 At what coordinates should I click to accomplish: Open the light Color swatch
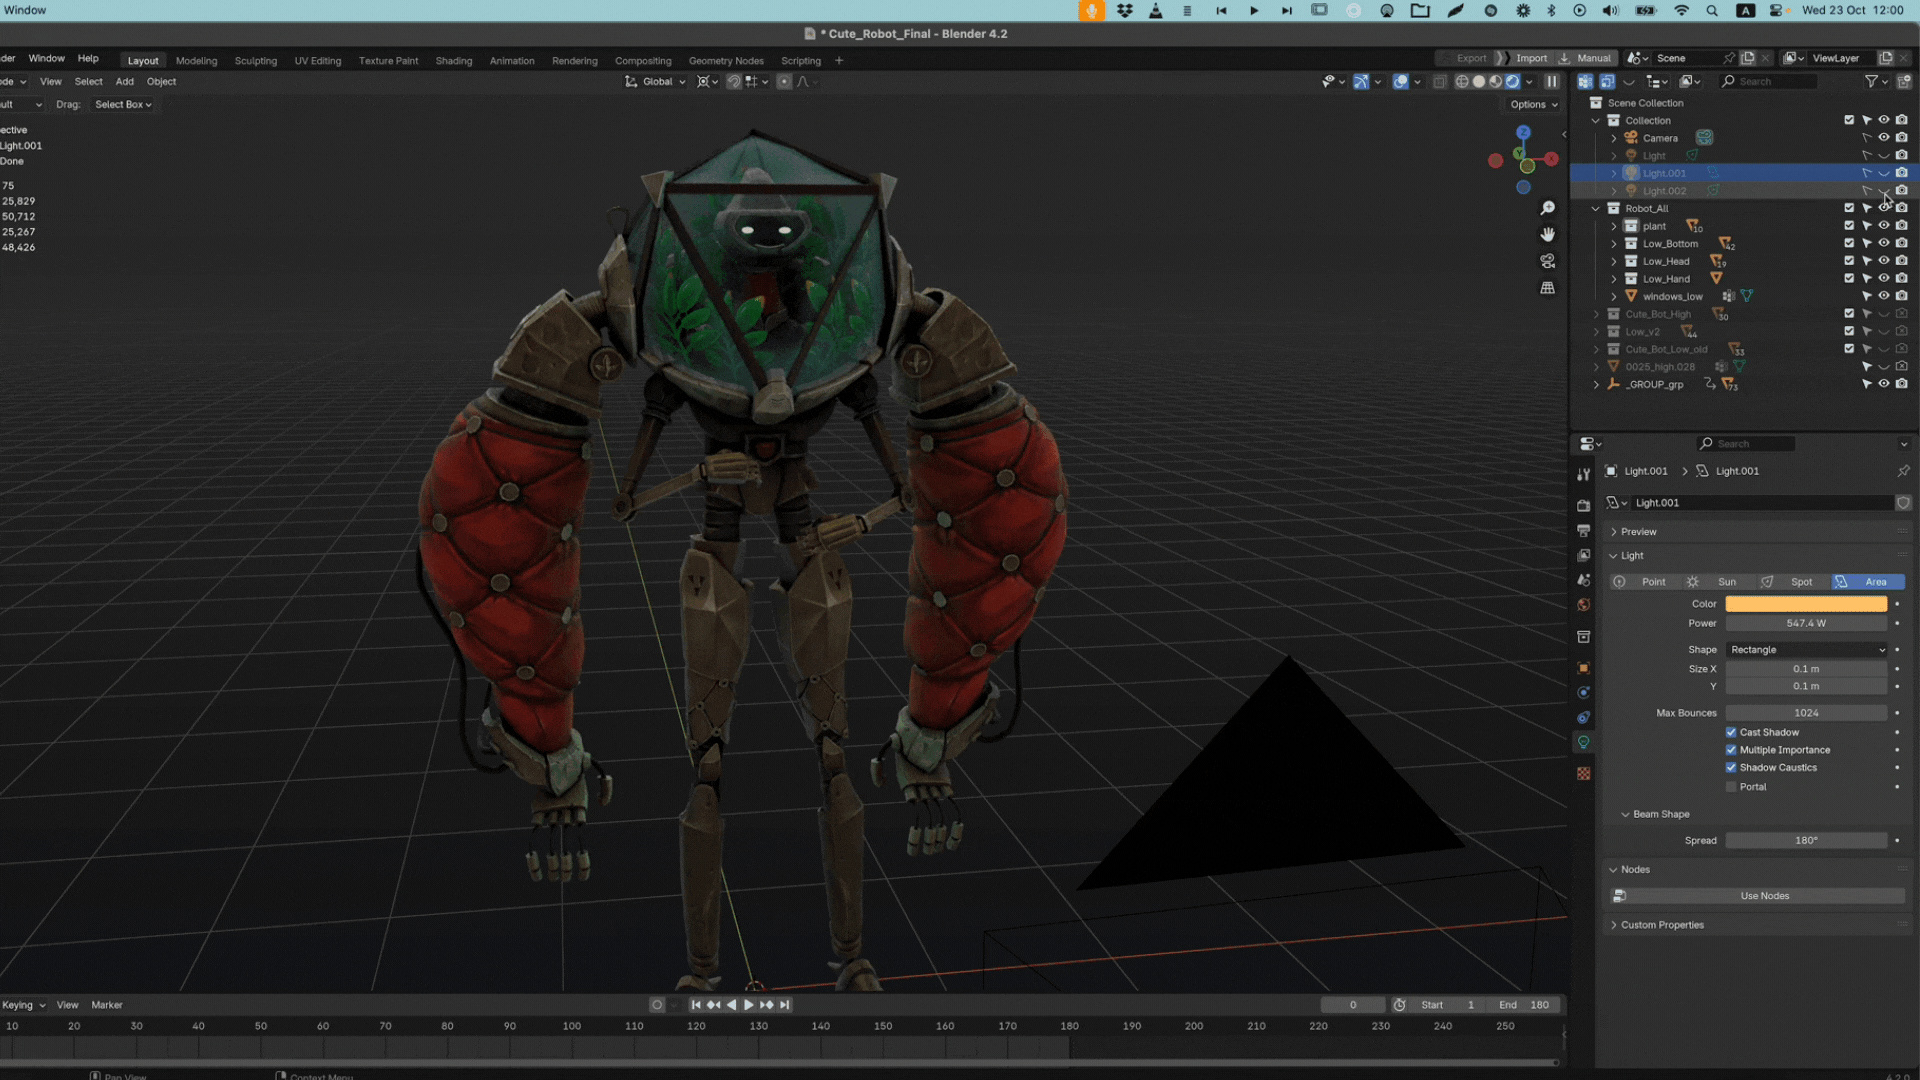point(1805,604)
